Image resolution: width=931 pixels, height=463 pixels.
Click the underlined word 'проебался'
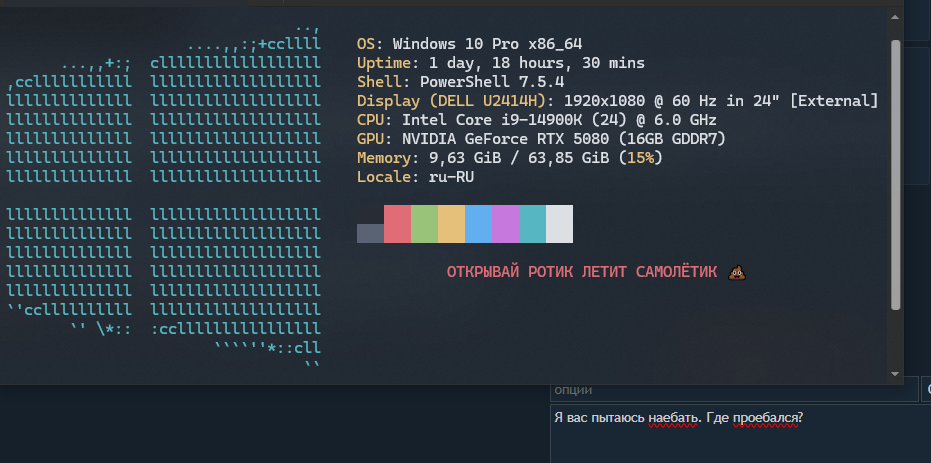pos(767,418)
